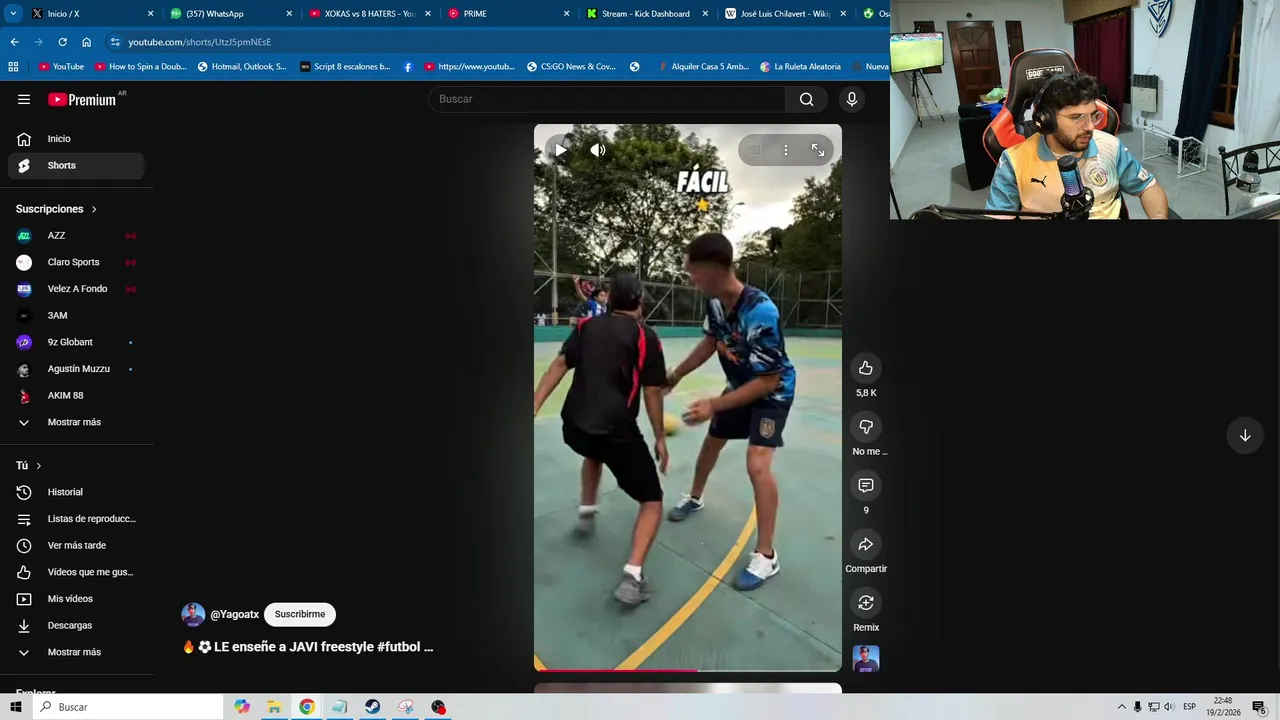
Task: Open the Windows Start menu
Action: tap(16, 707)
